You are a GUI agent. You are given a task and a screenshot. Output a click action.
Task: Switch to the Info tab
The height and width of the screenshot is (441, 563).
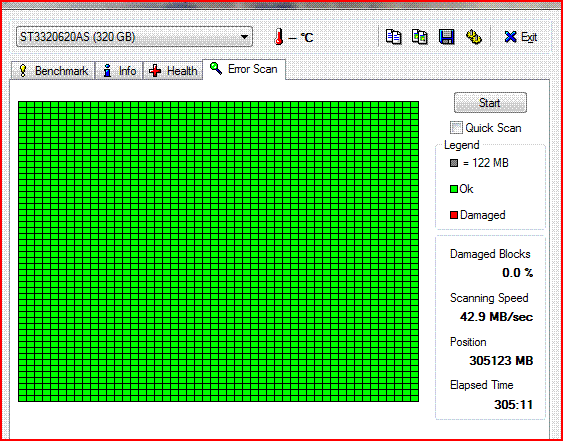[x=119, y=71]
